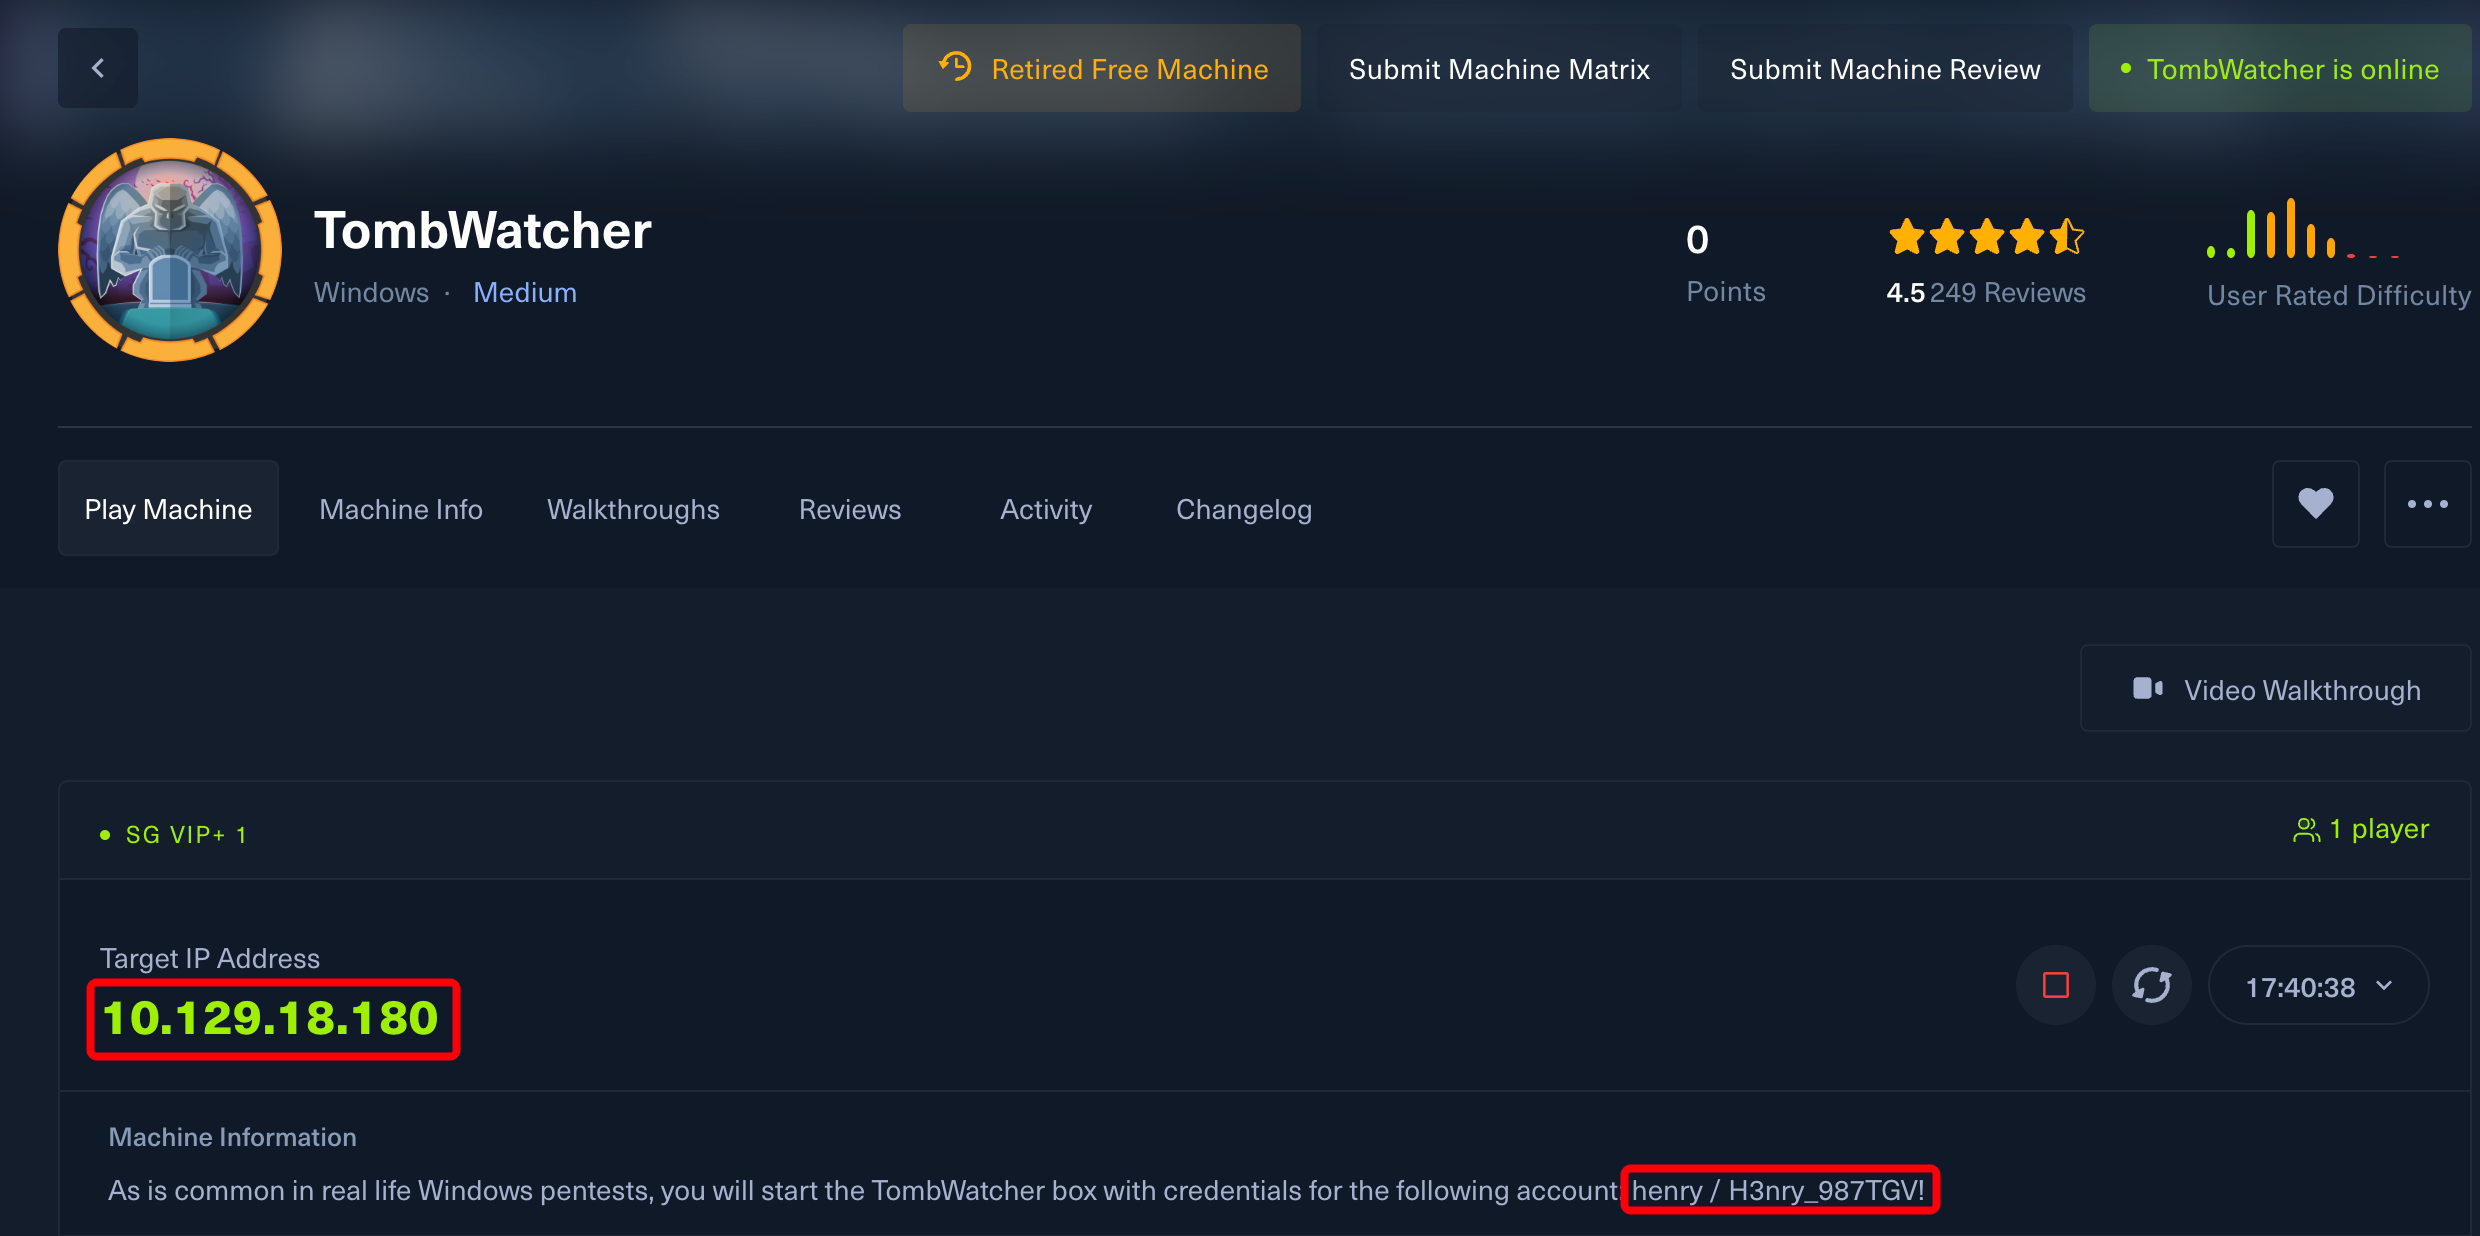Open the Activity tab
This screenshot has height=1236, width=2480.
pos(1045,509)
